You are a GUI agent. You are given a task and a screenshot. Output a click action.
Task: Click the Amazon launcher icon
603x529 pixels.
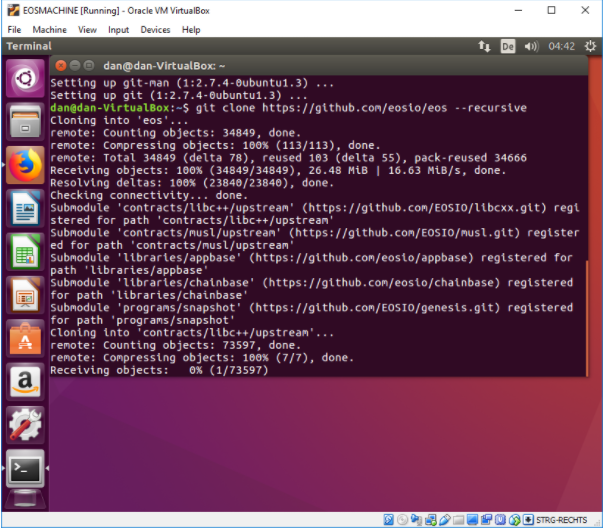click(x=25, y=382)
